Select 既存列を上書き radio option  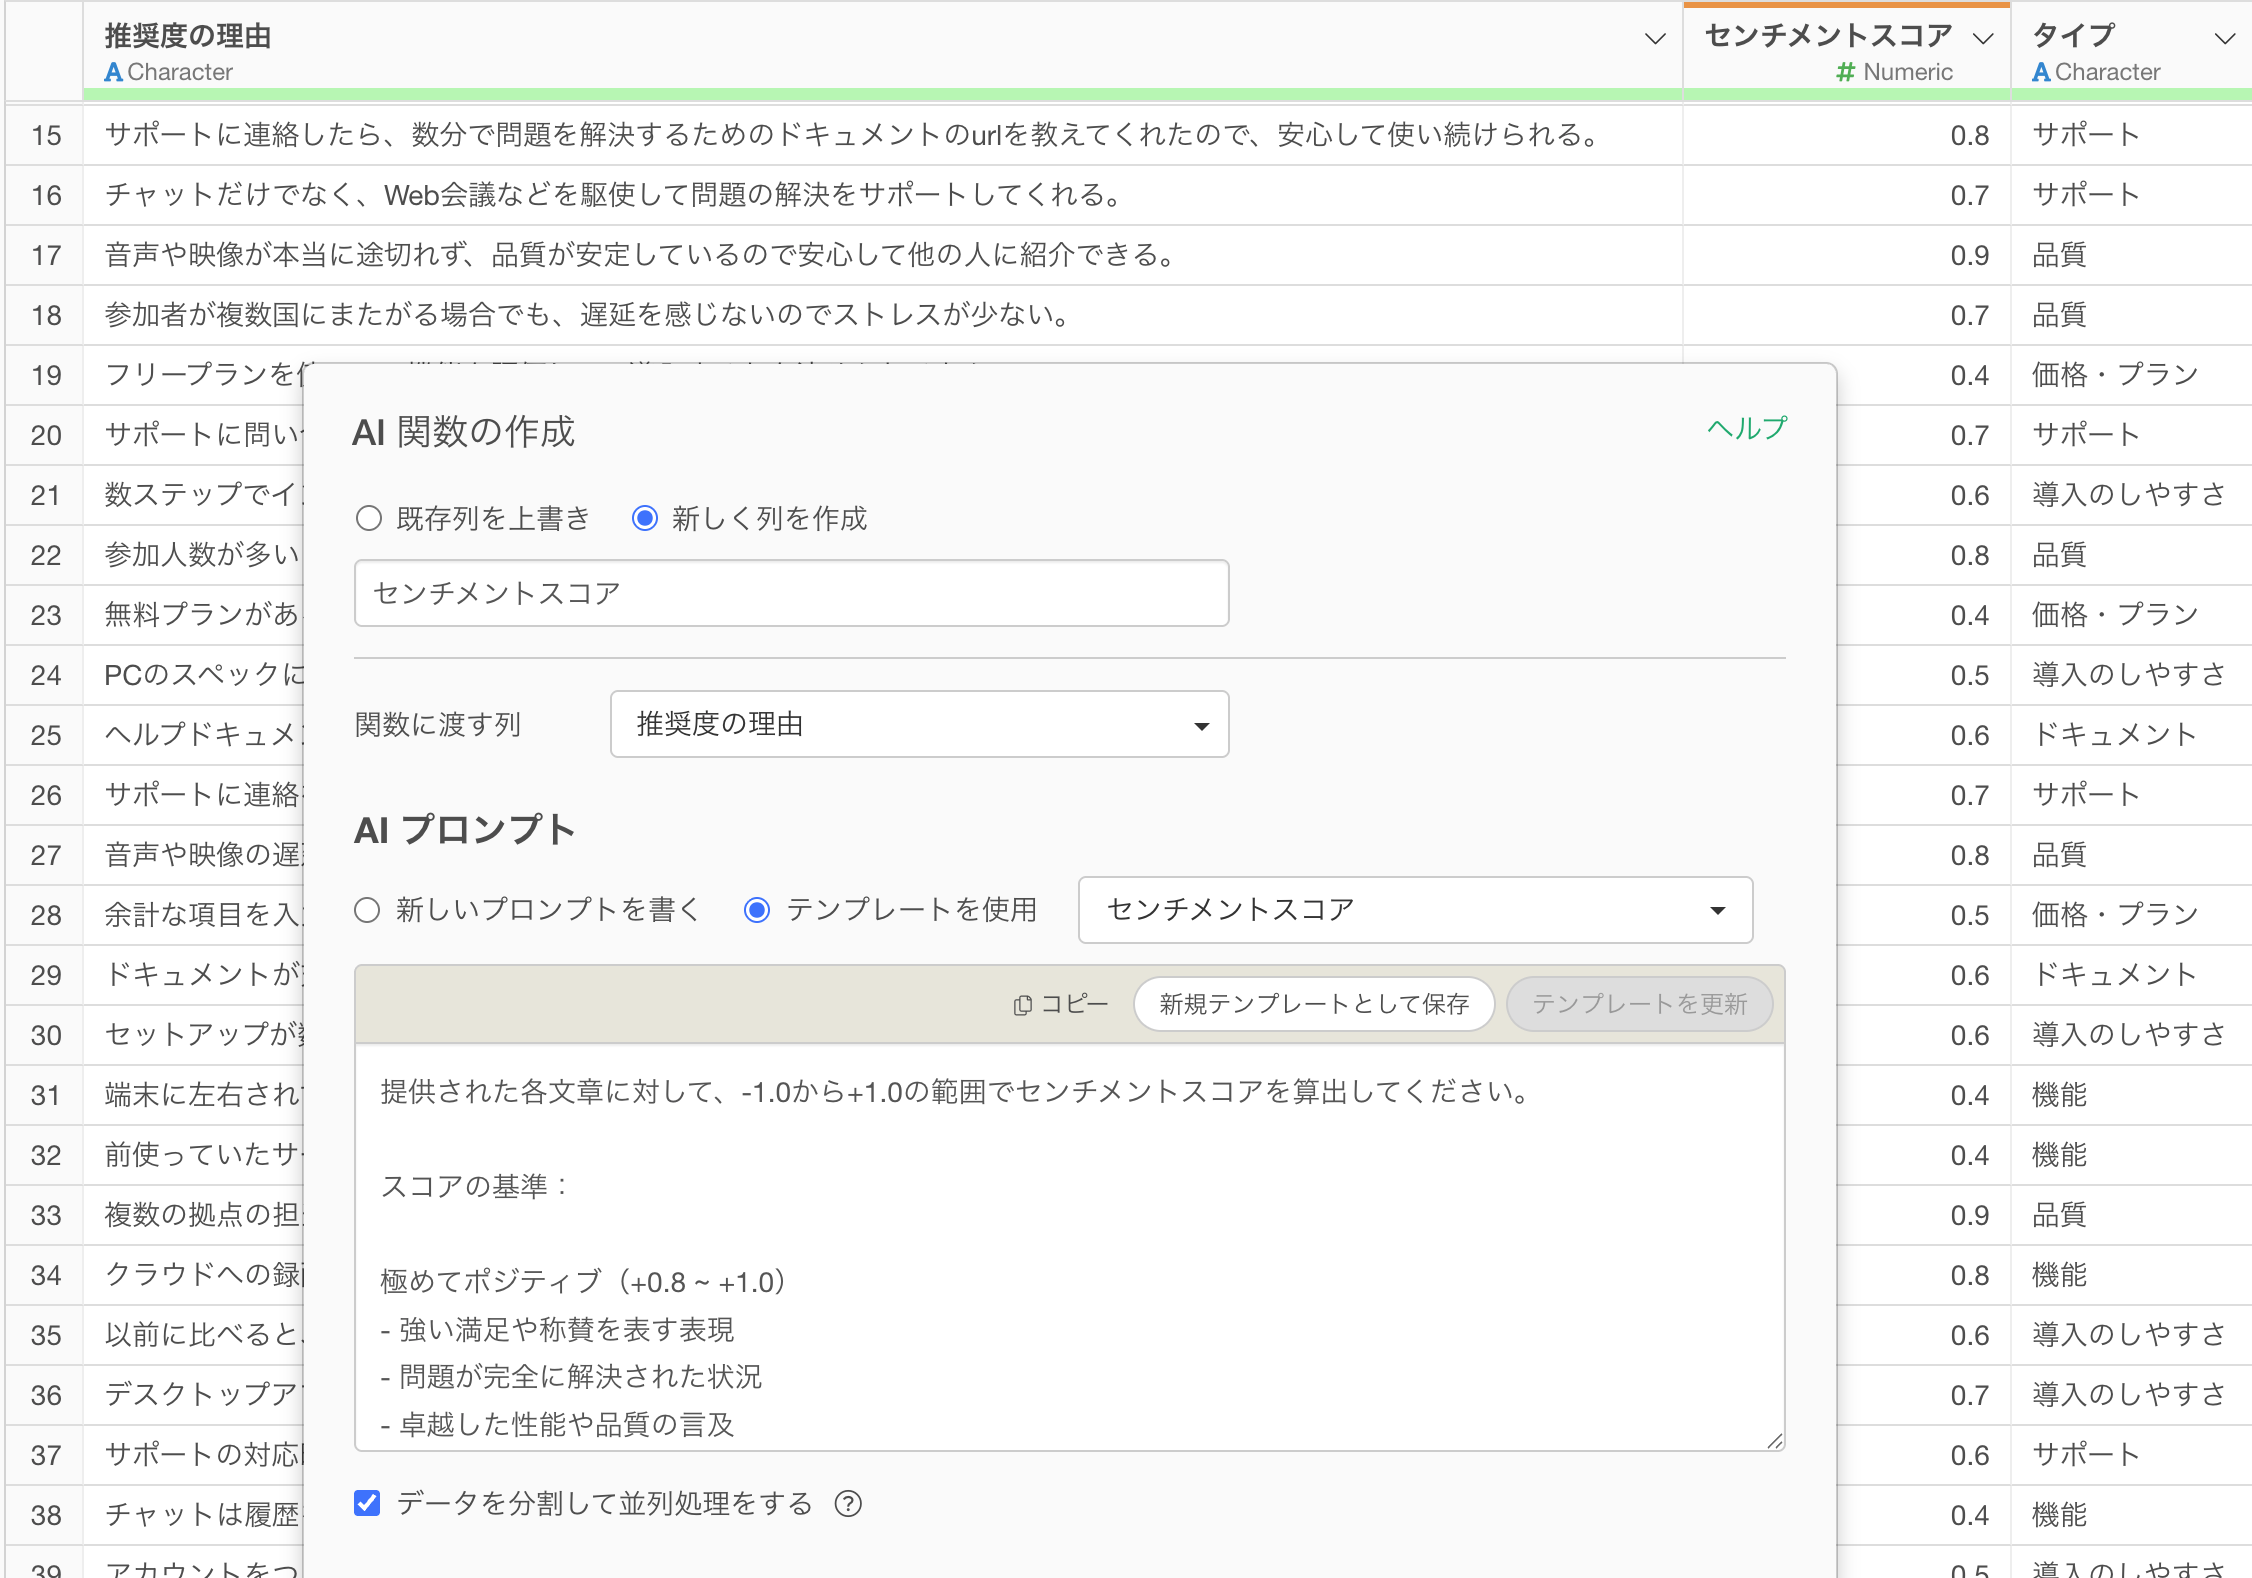tap(369, 518)
